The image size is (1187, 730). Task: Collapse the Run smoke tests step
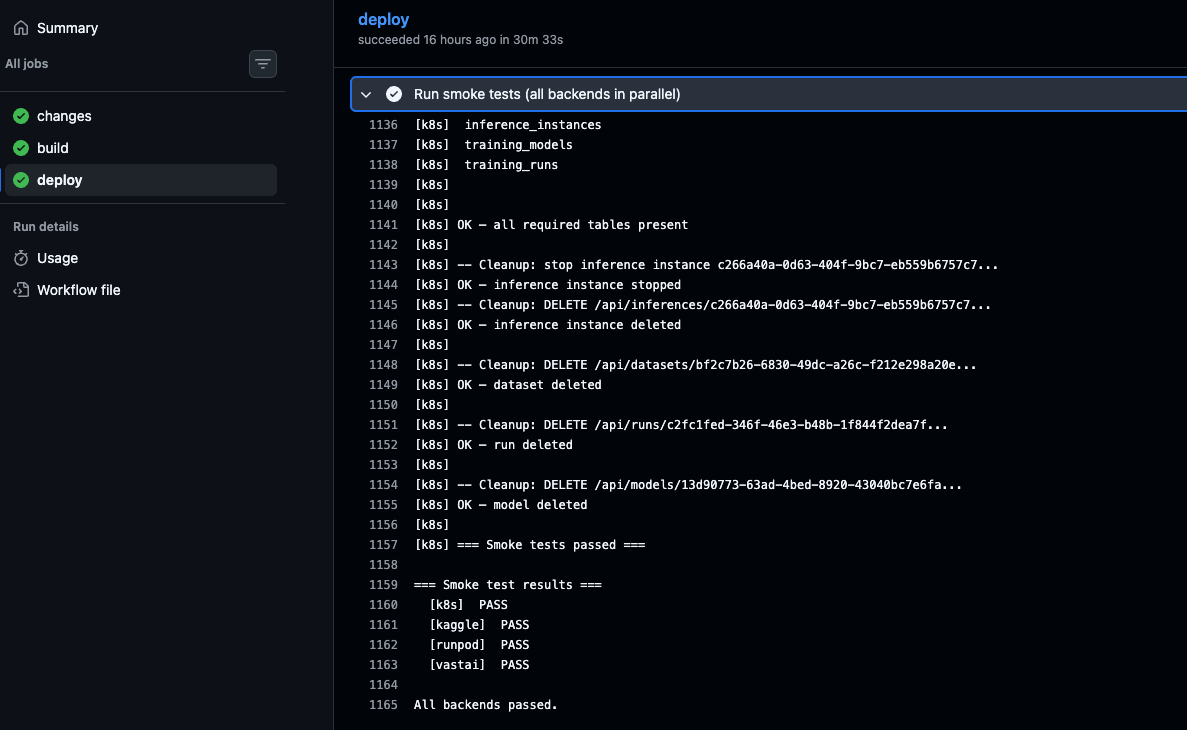[x=366, y=94]
